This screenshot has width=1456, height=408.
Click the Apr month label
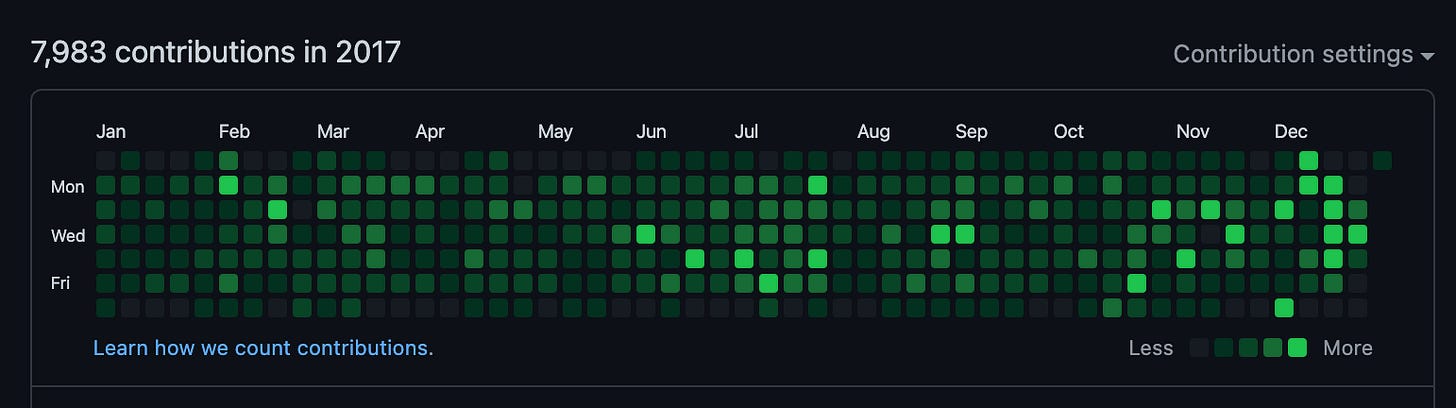coord(430,132)
